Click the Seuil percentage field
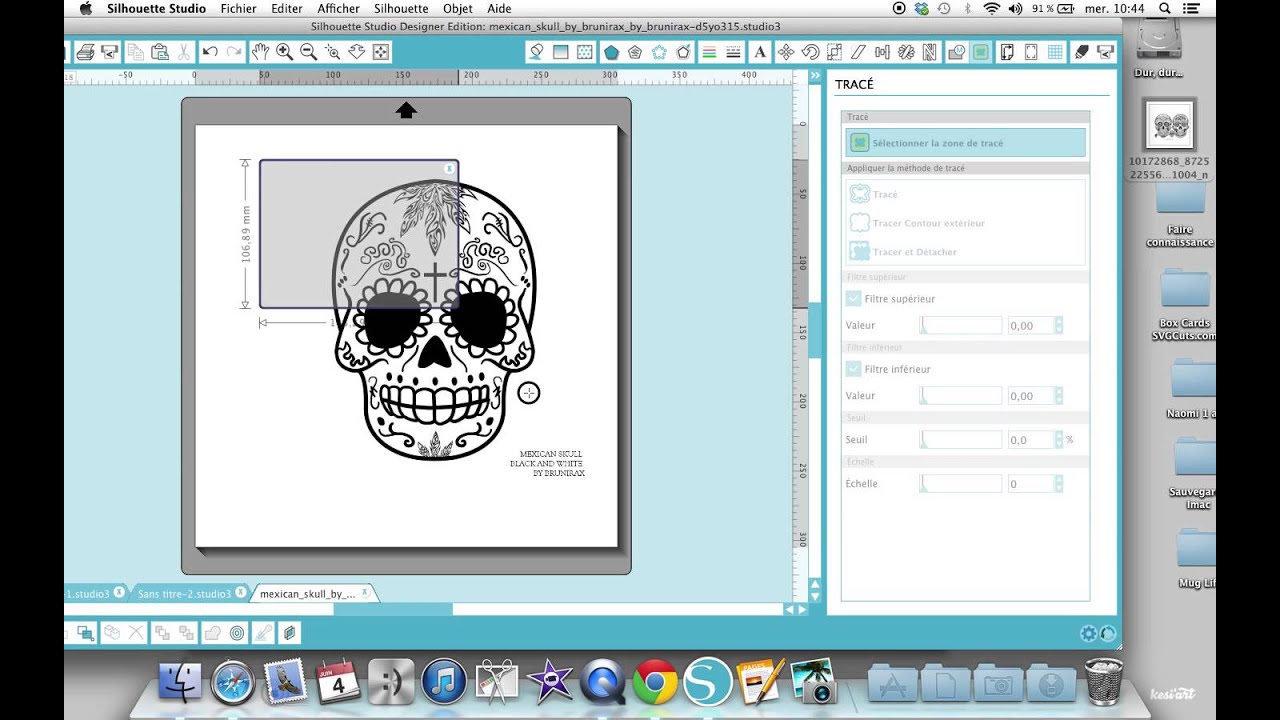The height and width of the screenshot is (720, 1280). 1030,440
